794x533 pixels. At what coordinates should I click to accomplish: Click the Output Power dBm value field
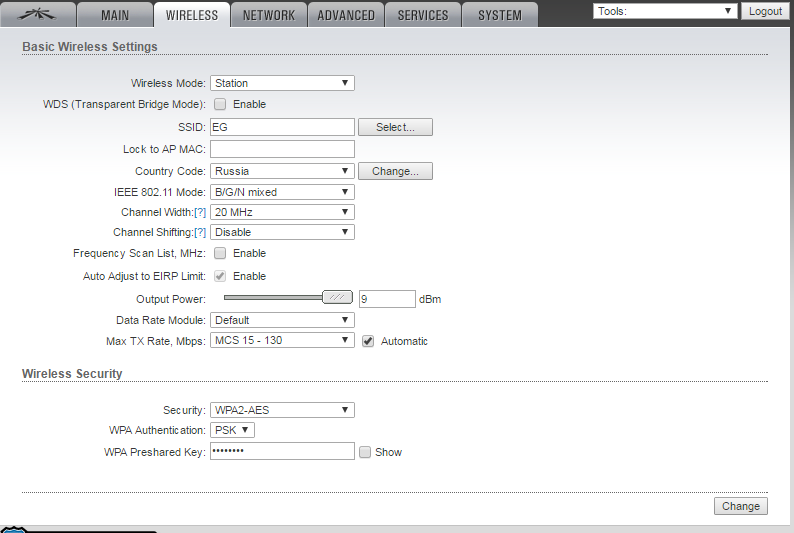(x=387, y=299)
